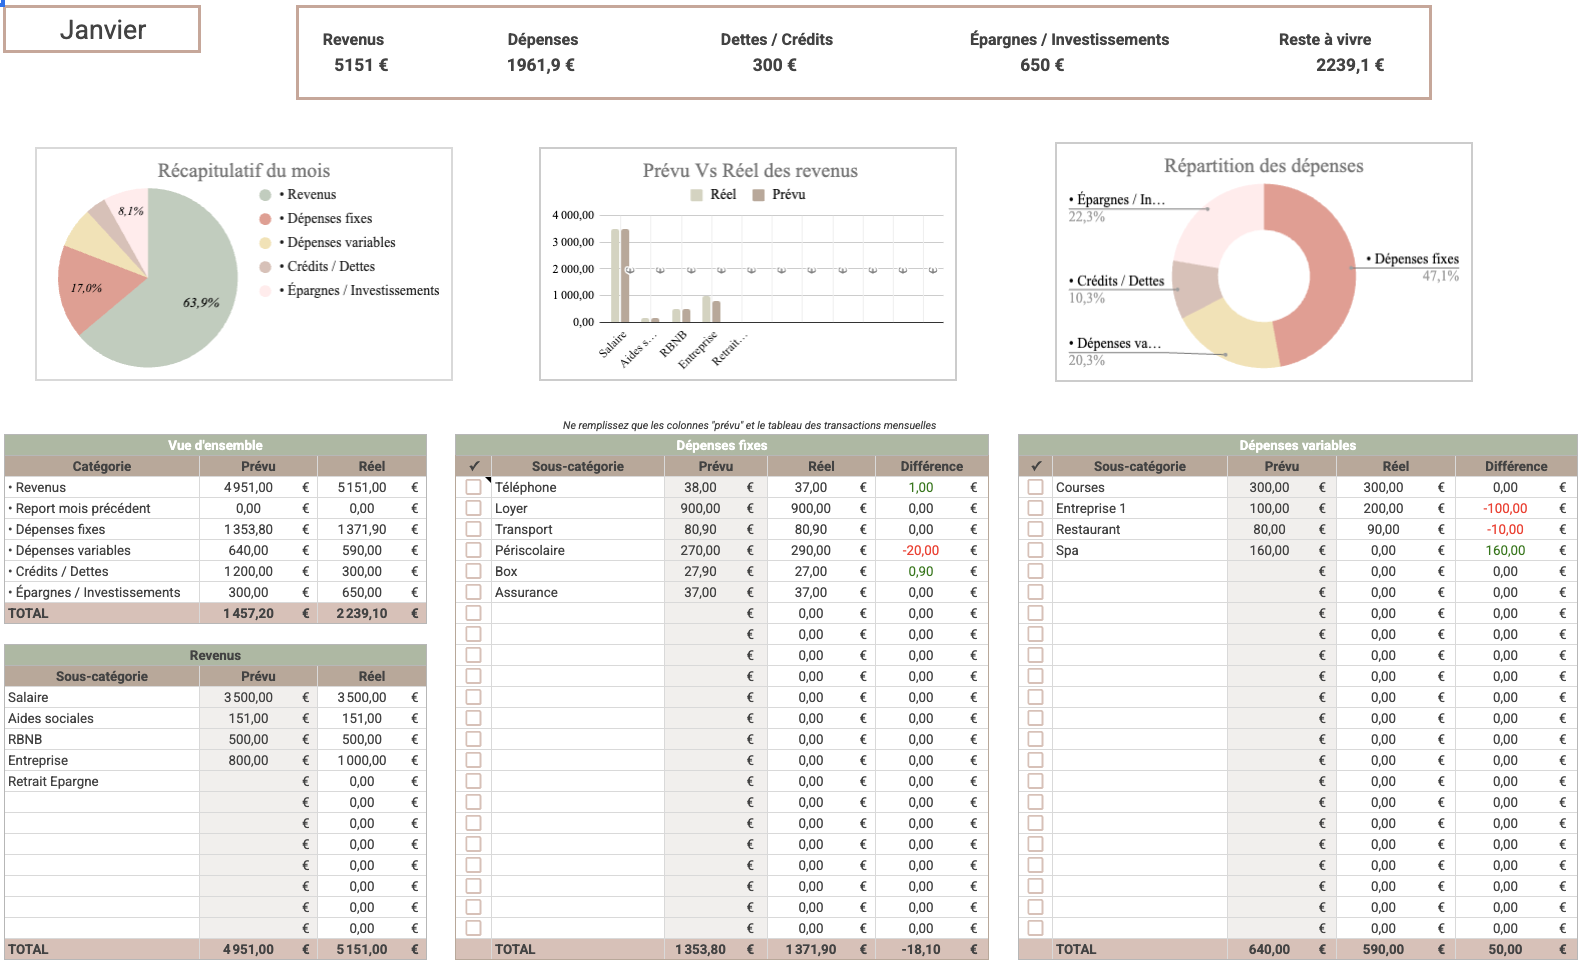Click the Reste à vivre summary value
The width and height of the screenshot is (1584, 970).
pyautogui.click(x=1350, y=65)
